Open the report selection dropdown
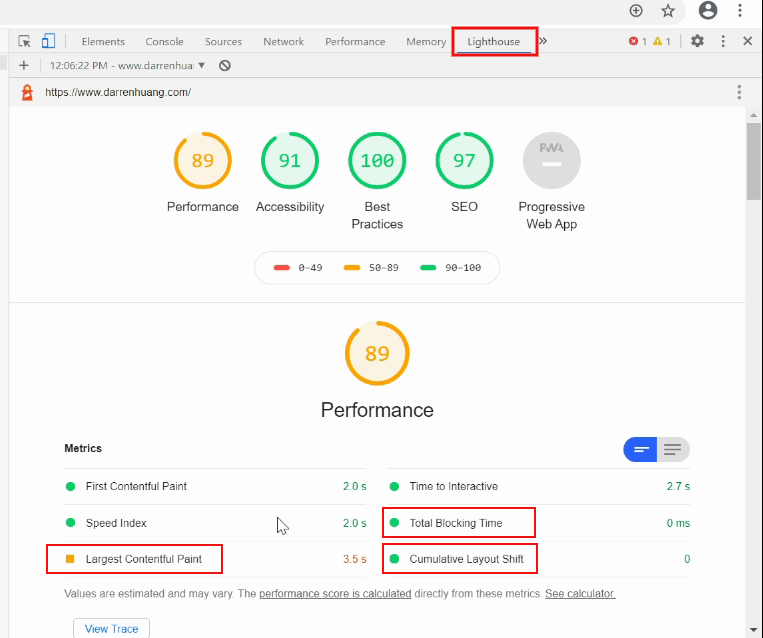Image resolution: width=763 pixels, height=638 pixels. pyautogui.click(x=127, y=65)
